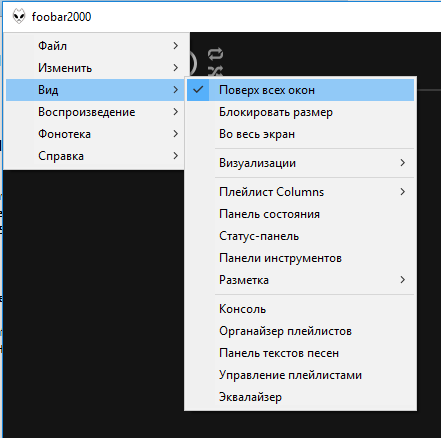
Task: Enable Во весь экран mode
Action: tap(300, 134)
